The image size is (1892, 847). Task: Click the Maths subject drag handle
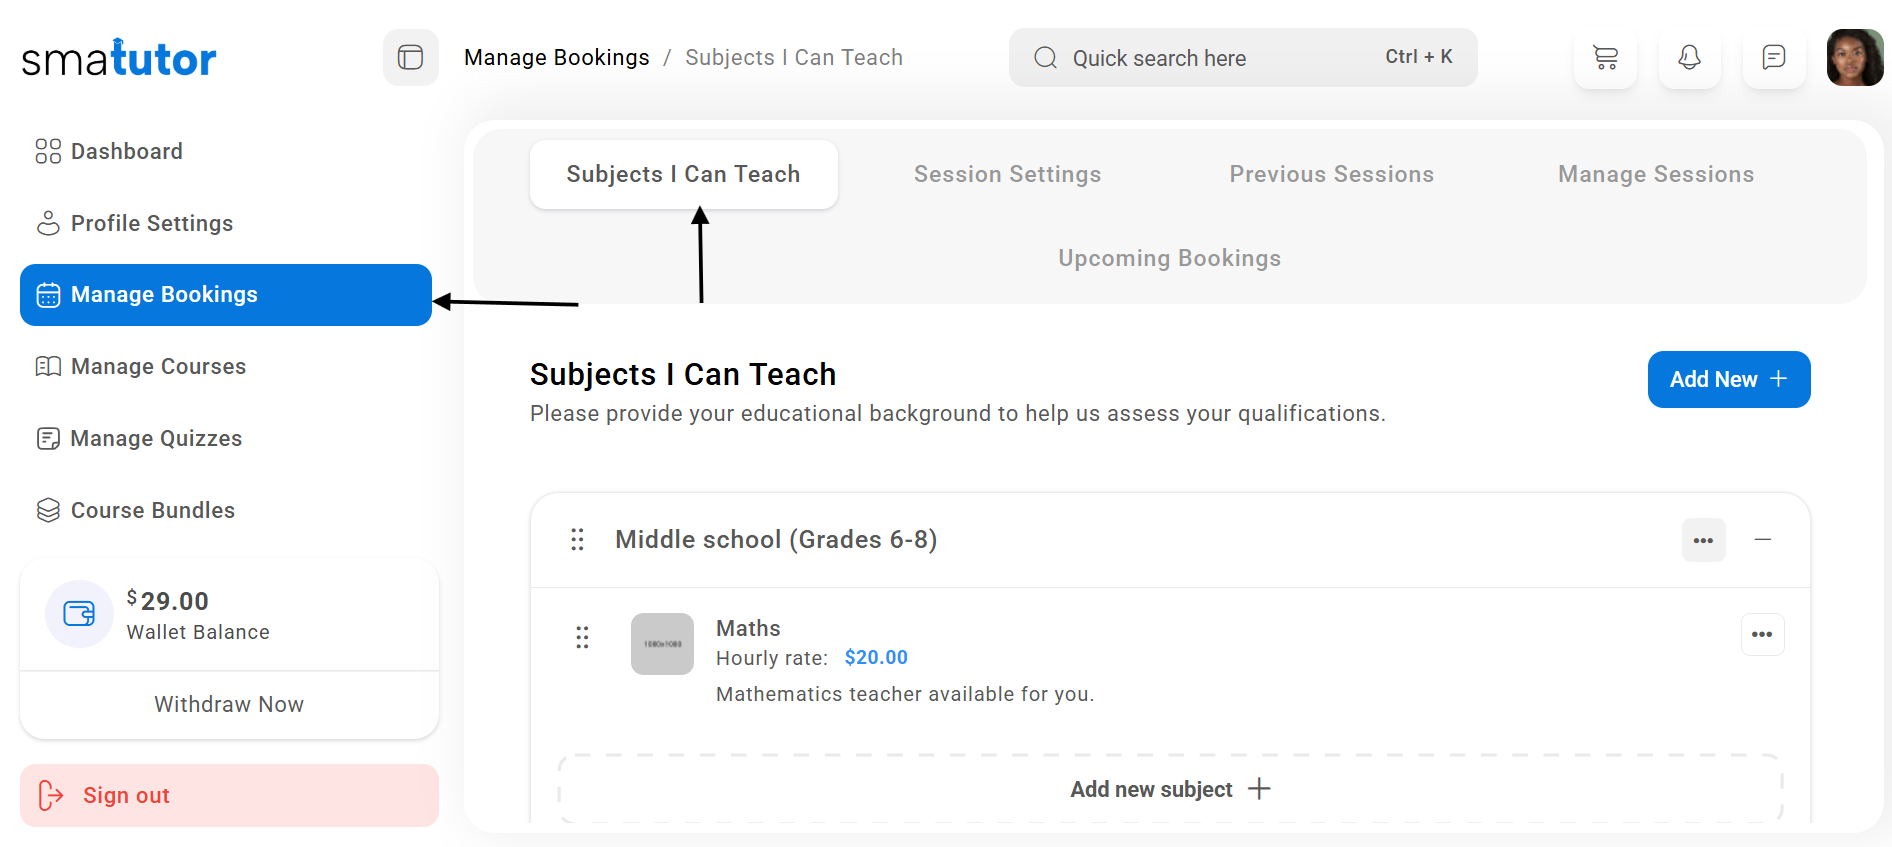[582, 637]
